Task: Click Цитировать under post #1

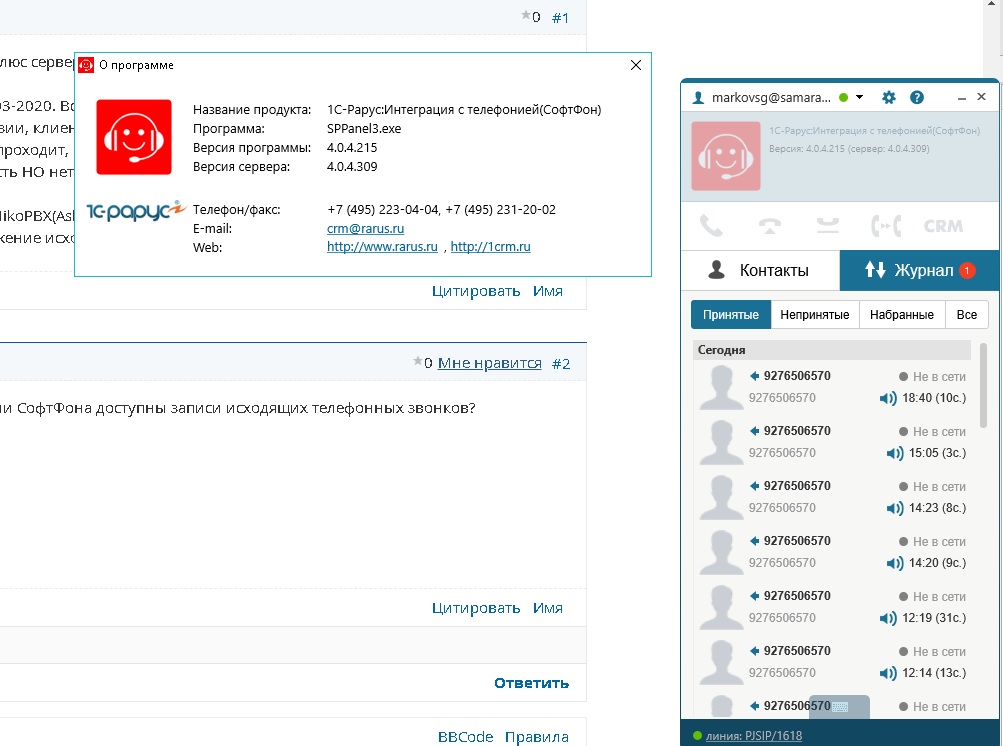Action: tap(476, 291)
